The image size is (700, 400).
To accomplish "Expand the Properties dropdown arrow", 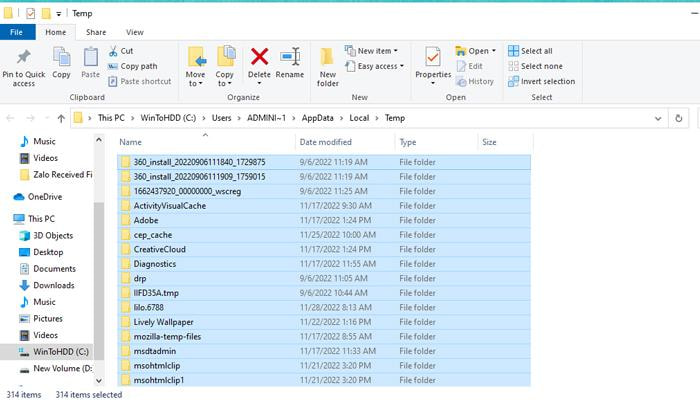I will tap(433, 83).
